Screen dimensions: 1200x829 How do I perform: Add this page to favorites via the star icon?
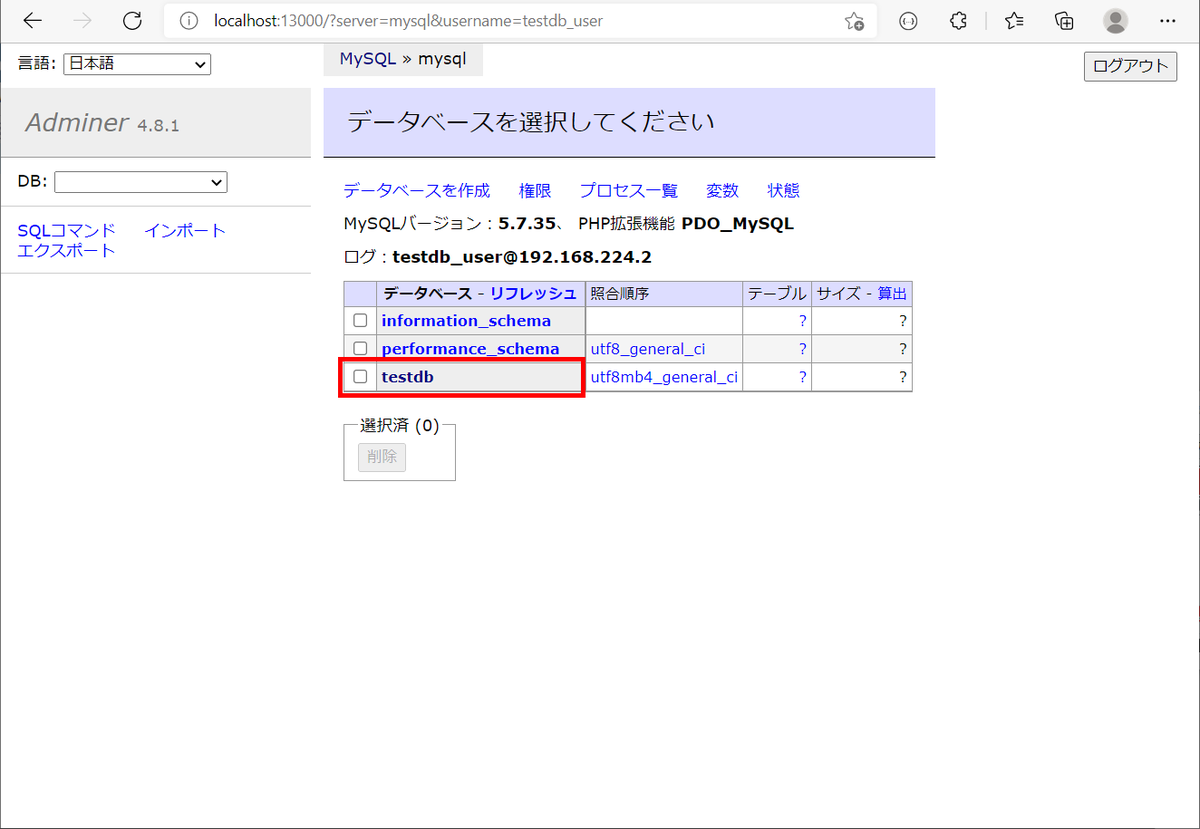855,21
